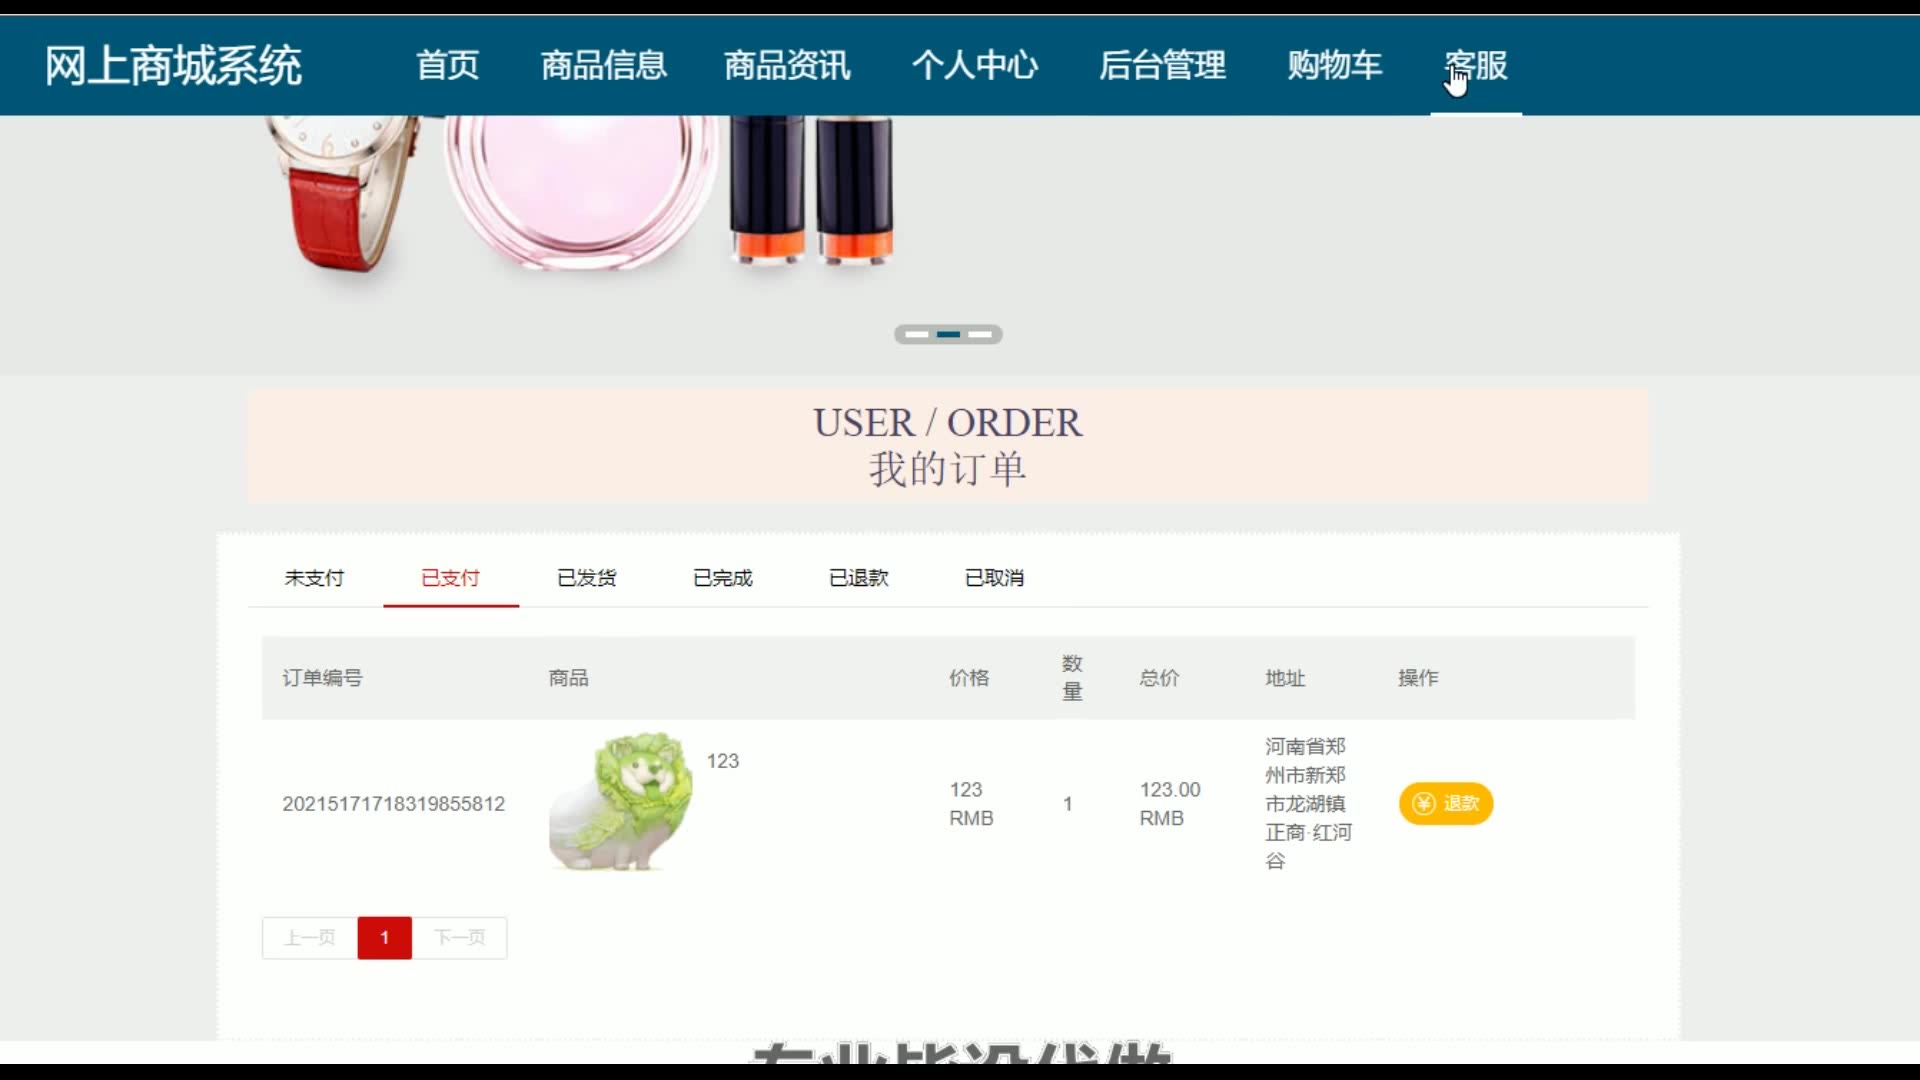Viewport: 1920px width, 1080px height.
Task: Select the middle carousel indicator dot
Action: point(948,334)
